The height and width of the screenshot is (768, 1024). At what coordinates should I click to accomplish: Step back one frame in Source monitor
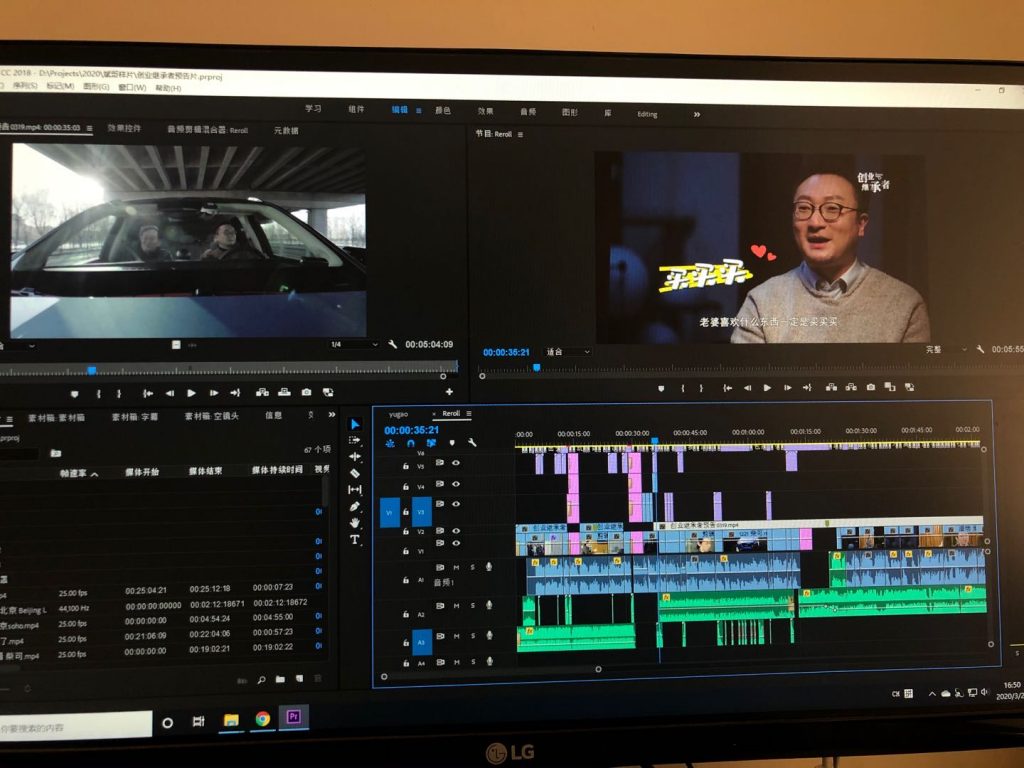[x=170, y=393]
